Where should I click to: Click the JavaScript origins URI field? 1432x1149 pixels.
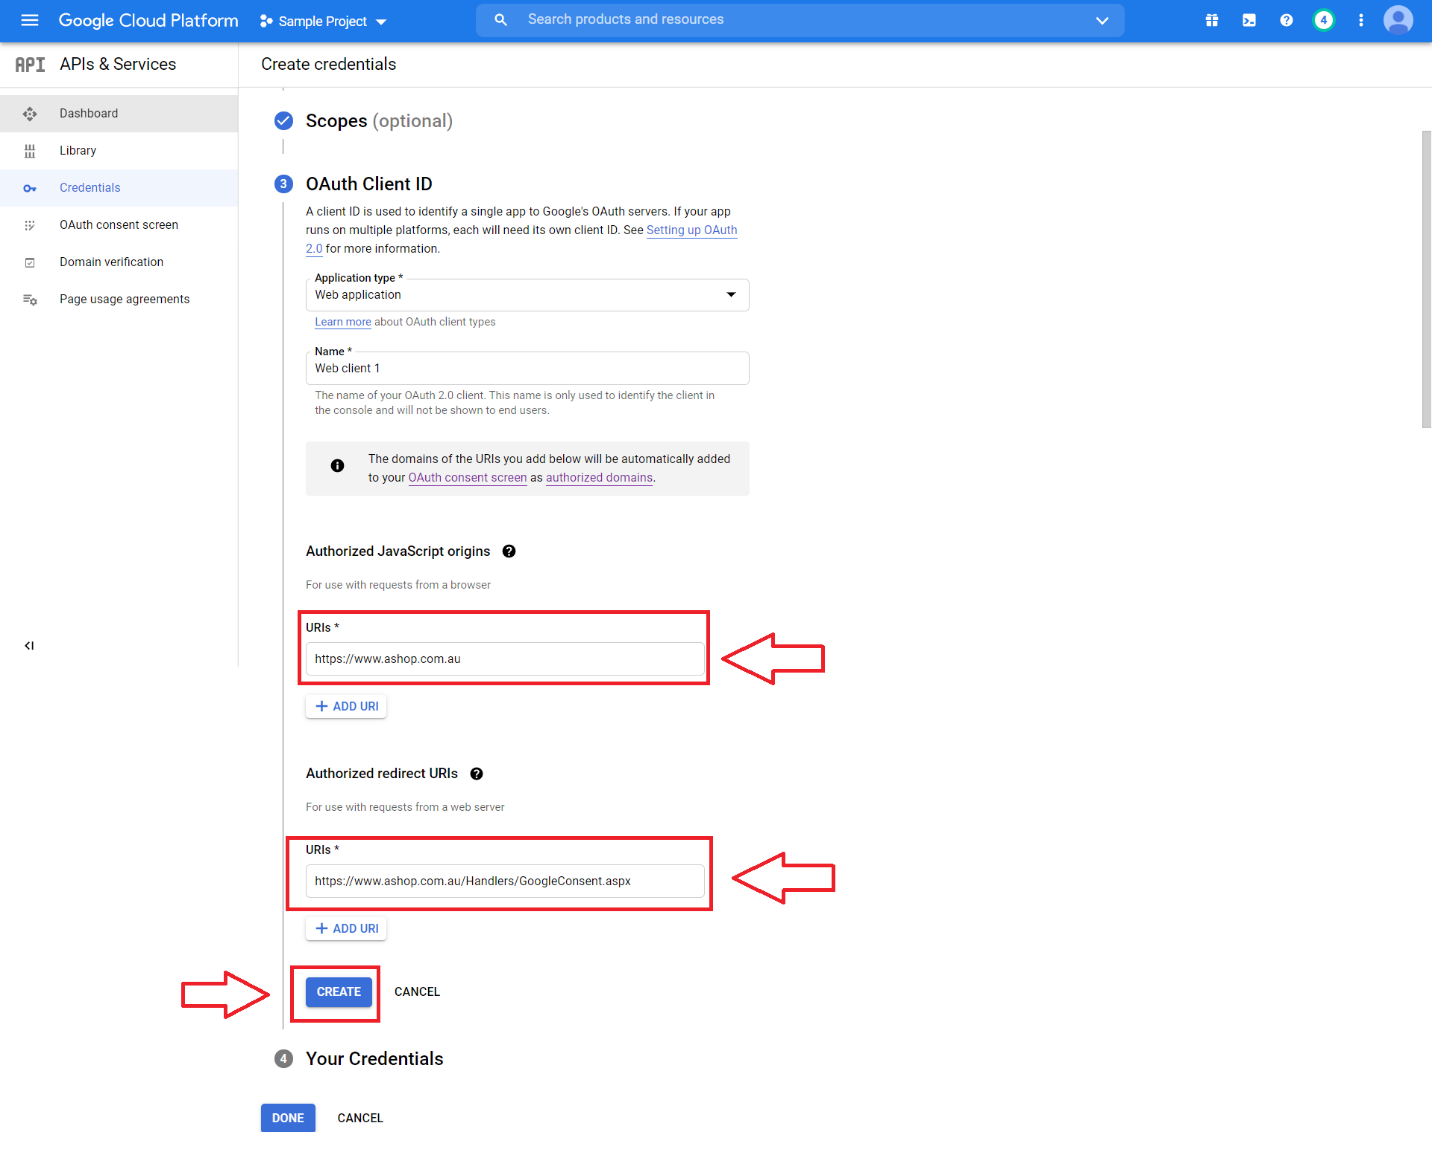(x=505, y=659)
